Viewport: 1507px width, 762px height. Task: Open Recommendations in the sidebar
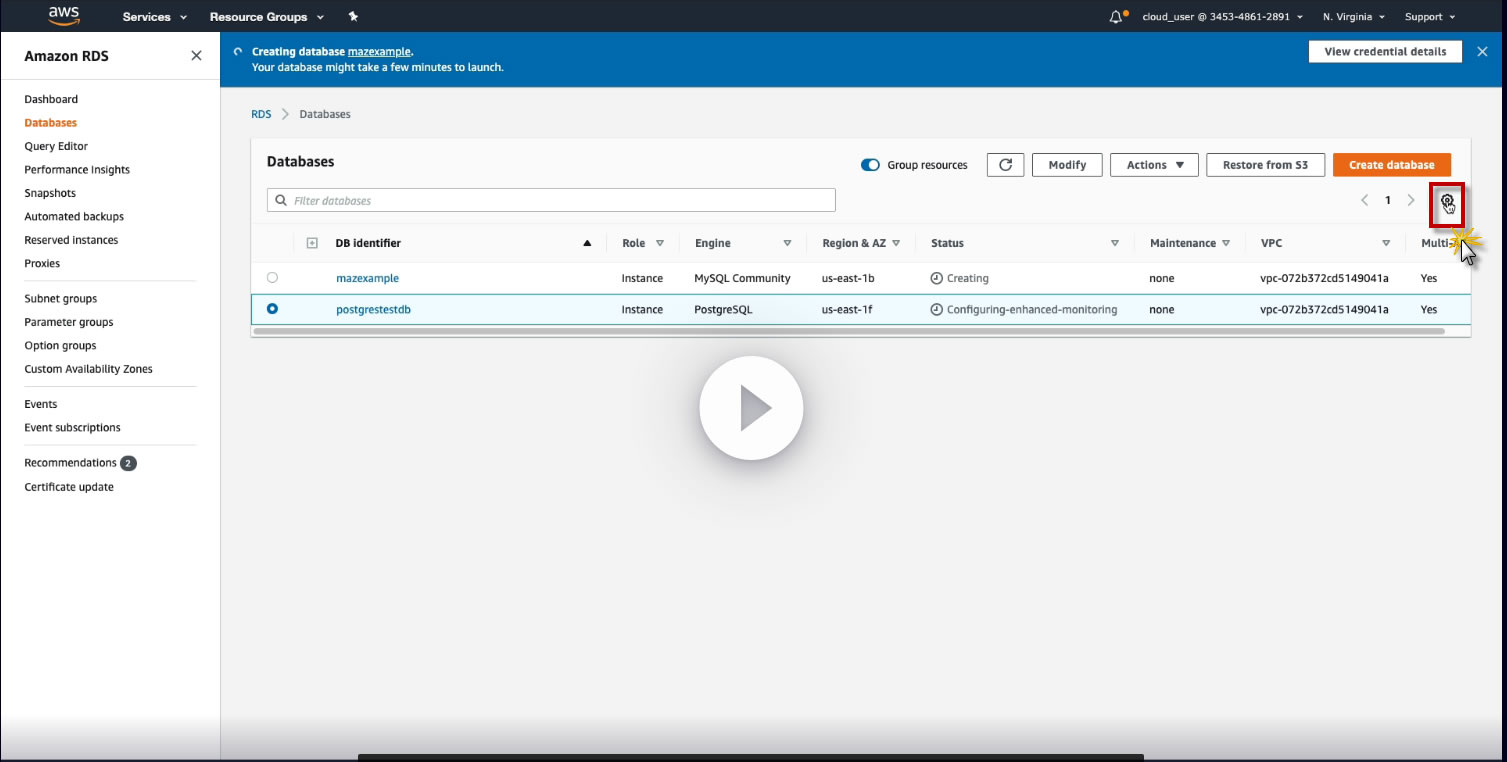pyautogui.click(x=70, y=463)
